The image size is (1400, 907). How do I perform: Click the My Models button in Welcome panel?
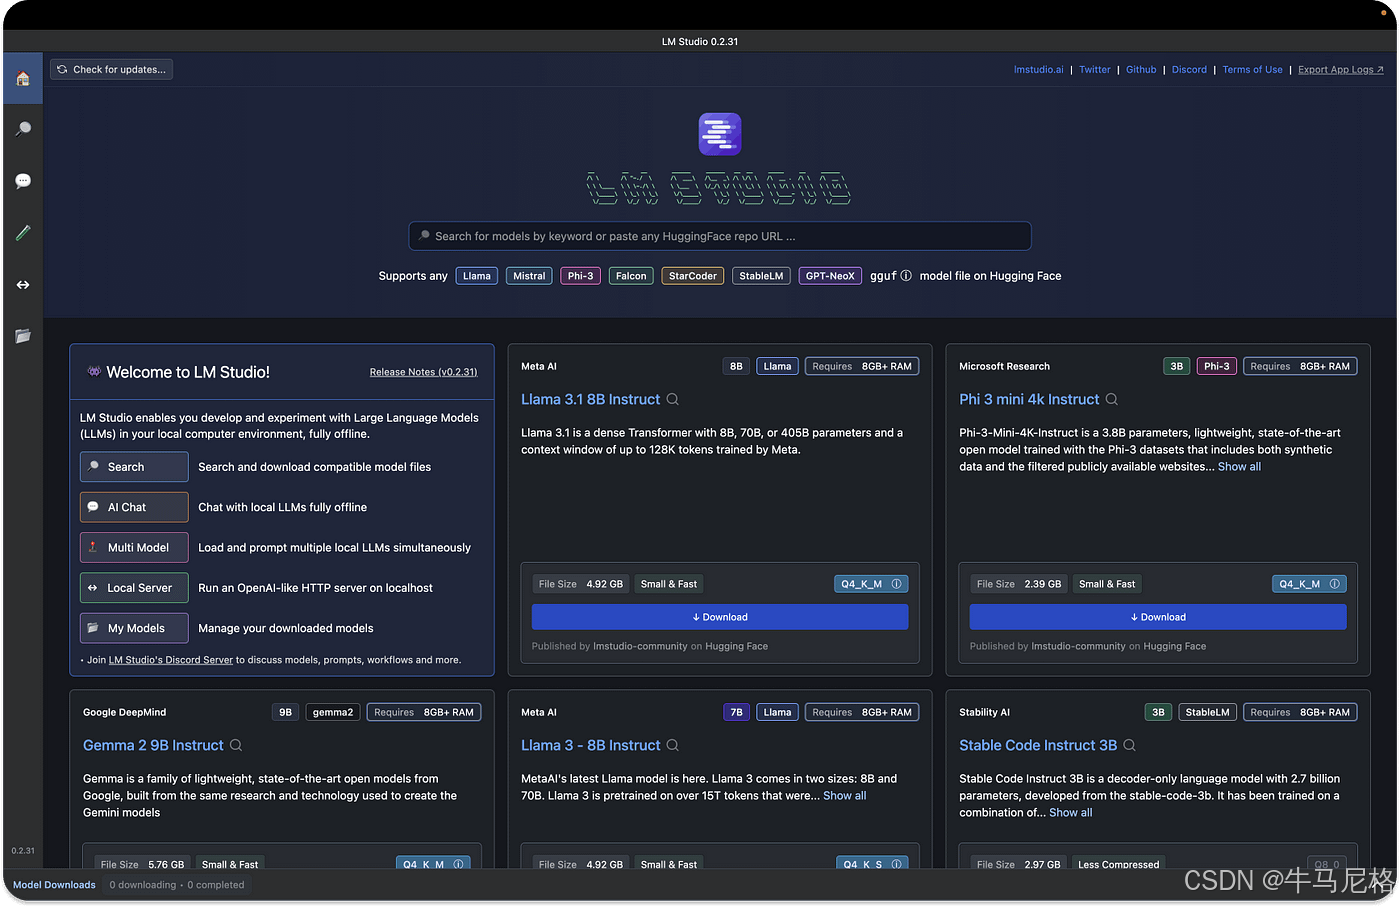134,628
